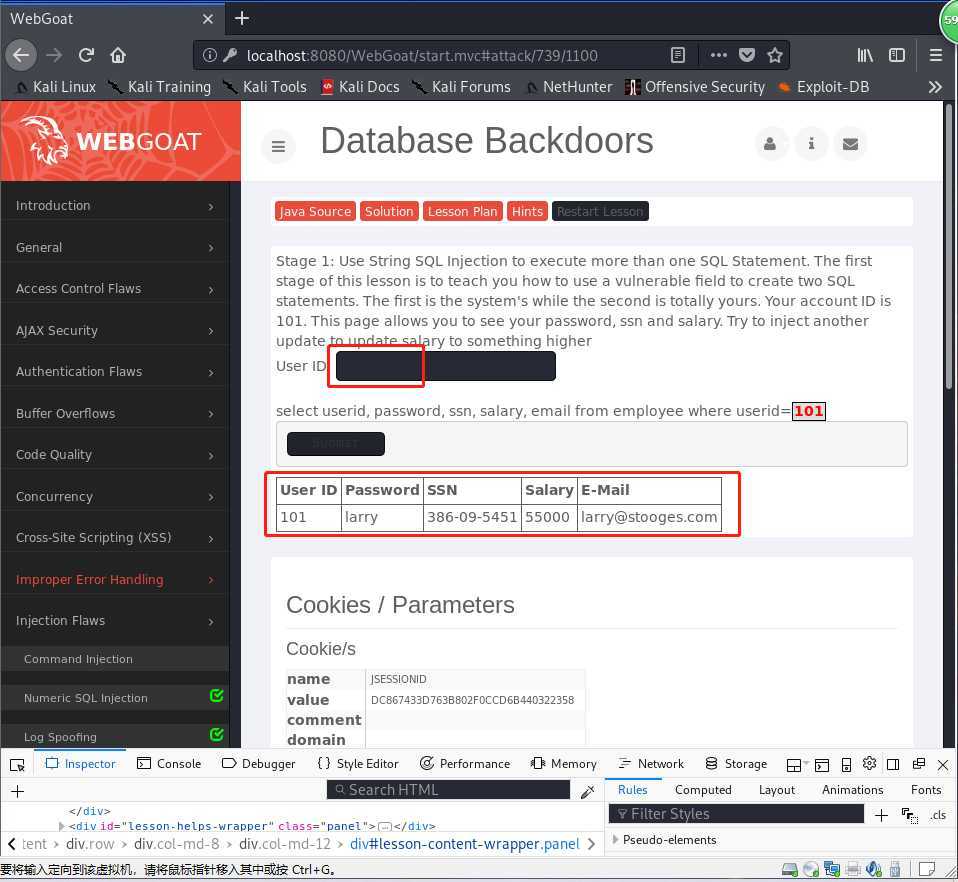958x882 pixels.
Task: Open Command Injection lesson
Action: pos(115,660)
